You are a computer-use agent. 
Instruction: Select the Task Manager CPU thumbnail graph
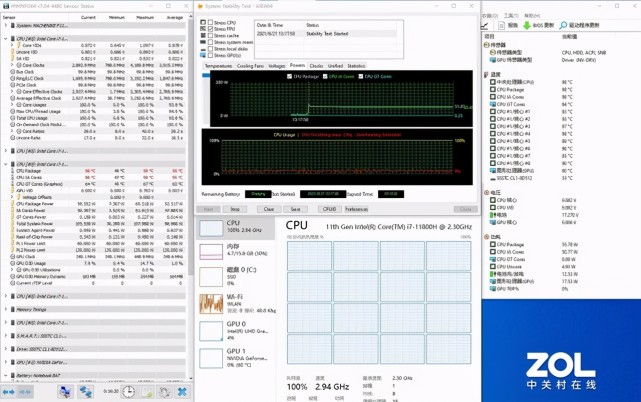[211, 228]
